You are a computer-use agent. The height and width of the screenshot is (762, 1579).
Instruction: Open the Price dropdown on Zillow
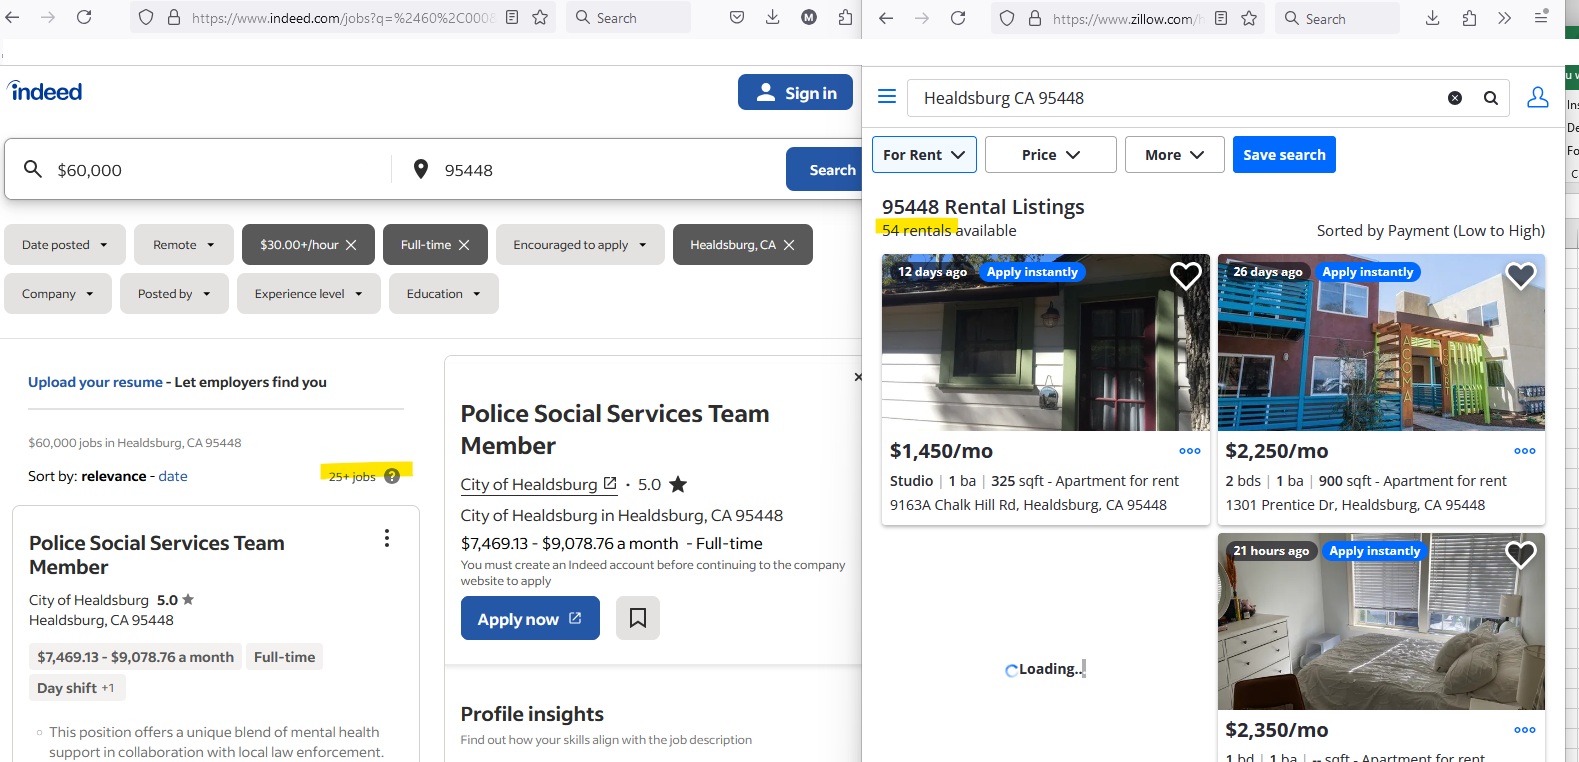click(1051, 155)
